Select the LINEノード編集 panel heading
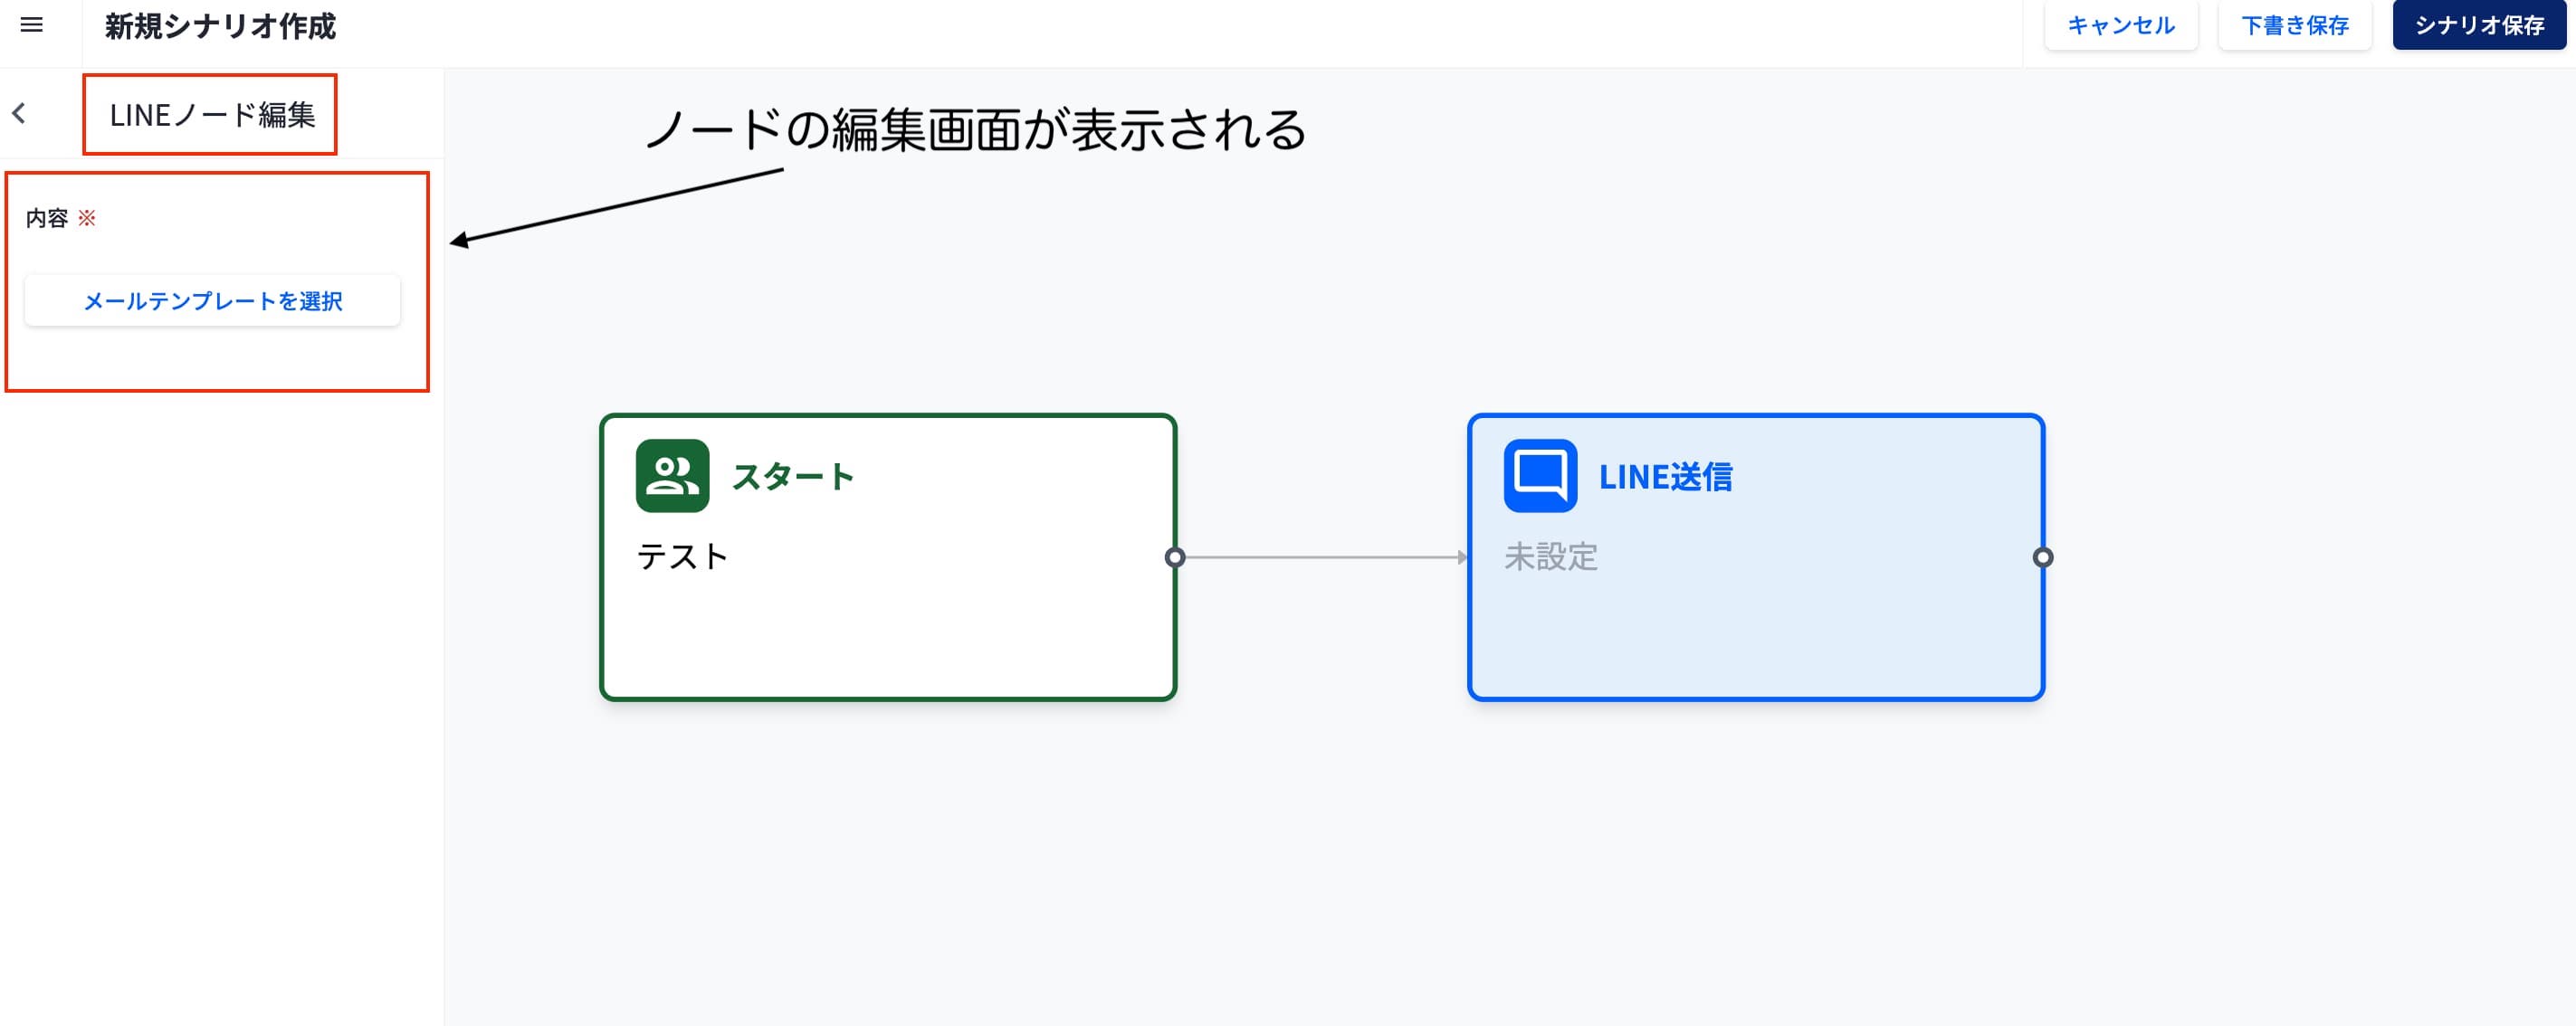Image resolution: width=2576 pixels, height=1026 pixels. [212, 115]
